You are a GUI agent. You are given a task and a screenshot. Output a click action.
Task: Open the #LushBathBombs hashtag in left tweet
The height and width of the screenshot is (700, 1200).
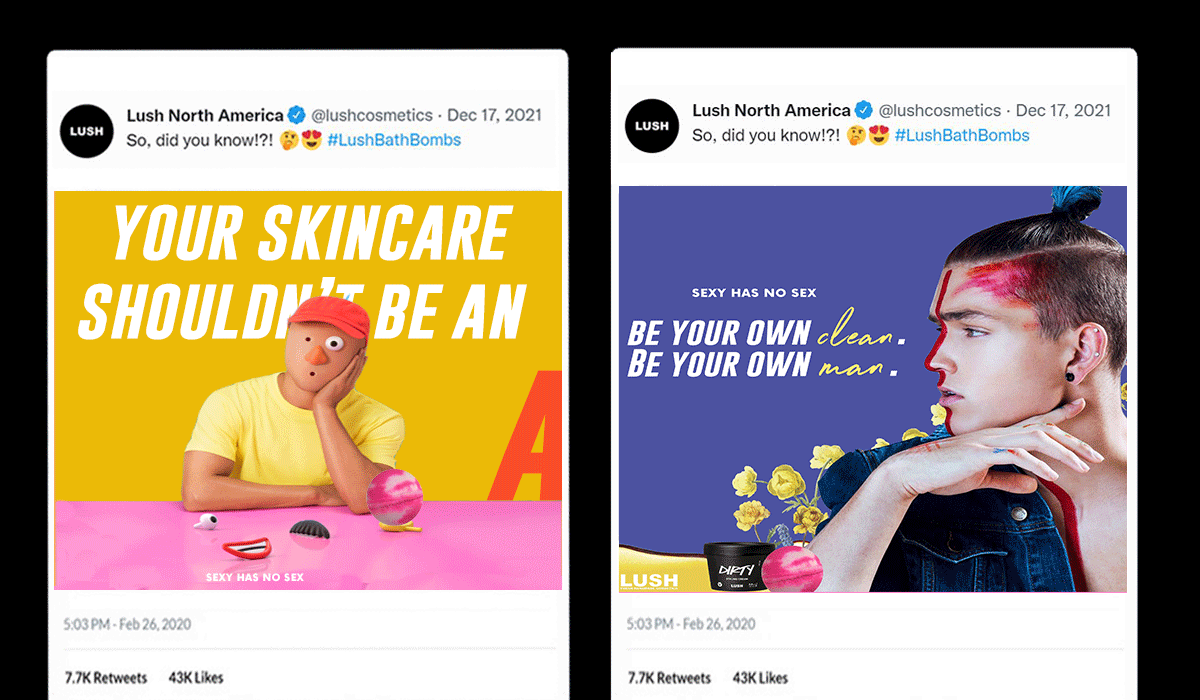click(394, 140)
